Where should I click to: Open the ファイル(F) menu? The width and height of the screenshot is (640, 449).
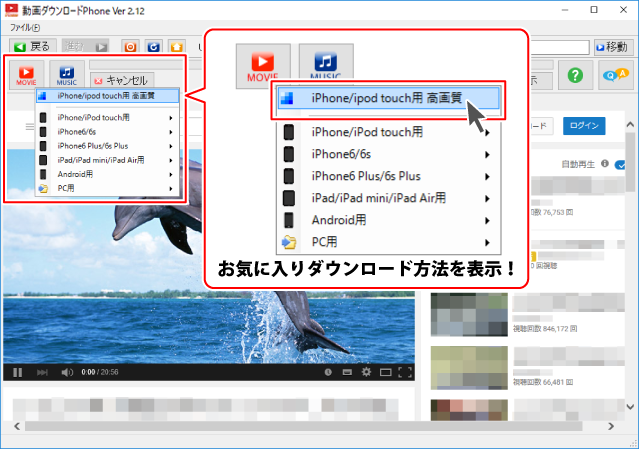25,28
